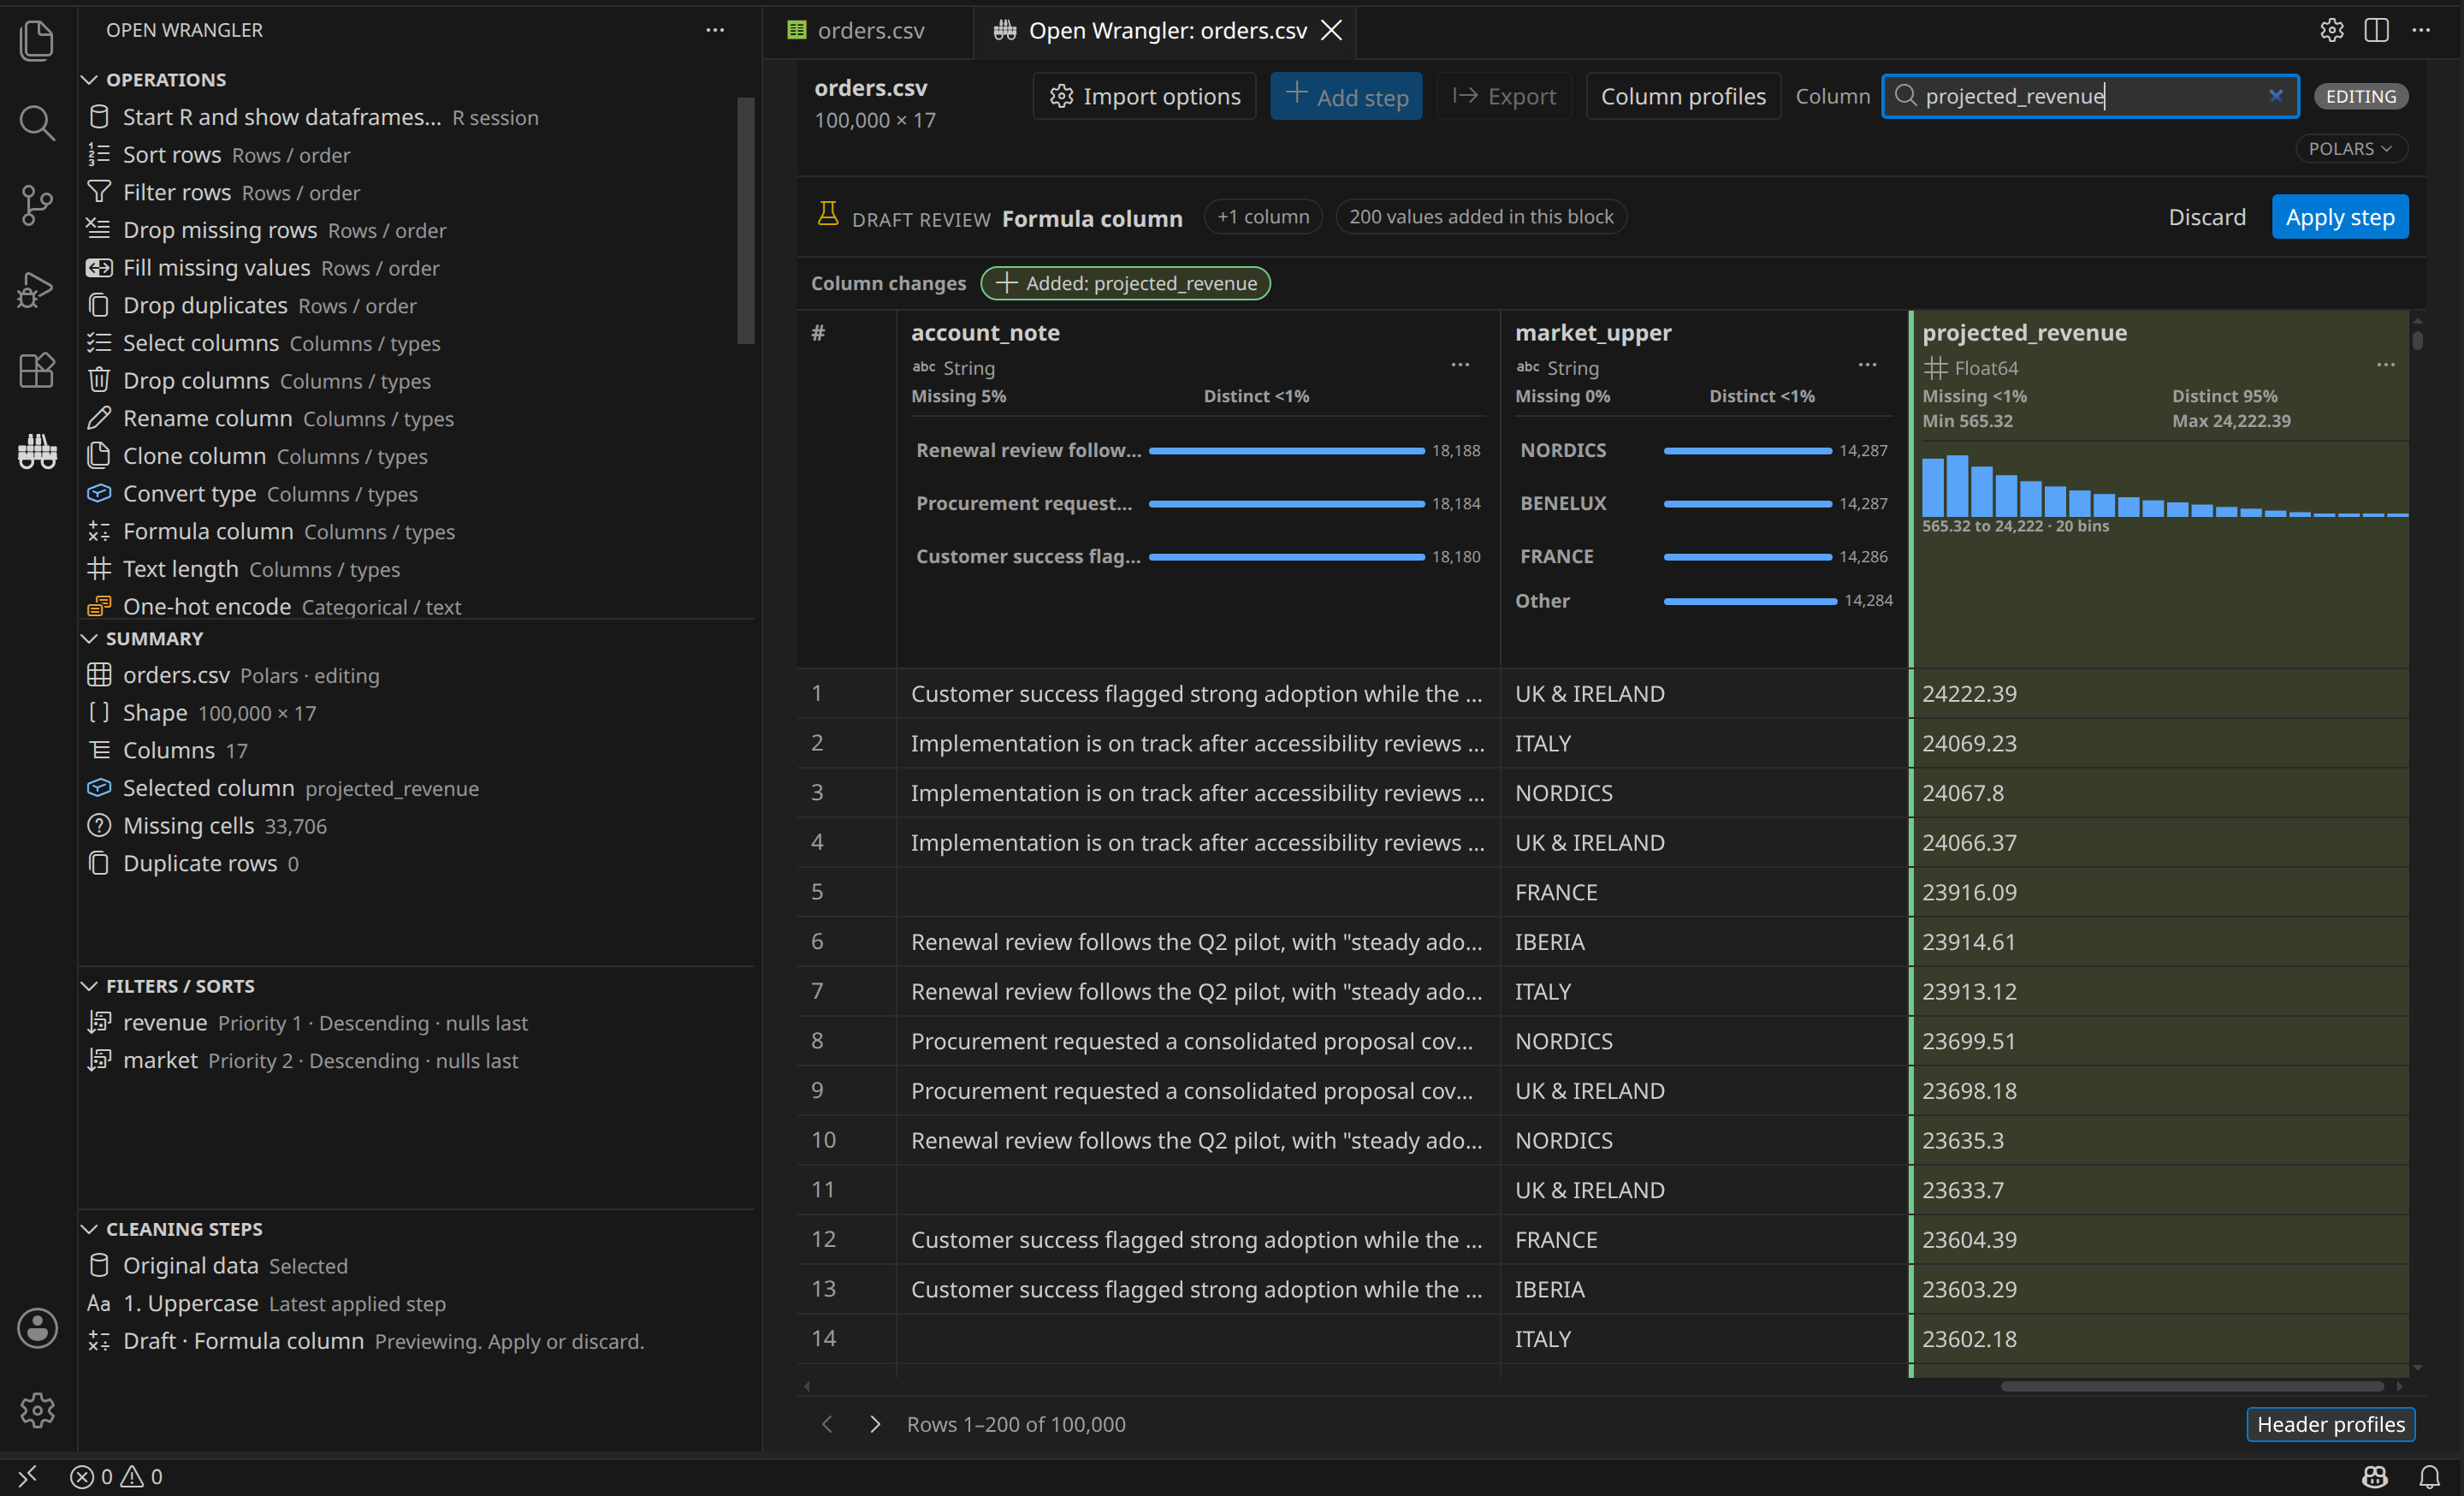Select the Filter rows operation
This screenshot has width=2464, height=1496.
tap(415, 192)
